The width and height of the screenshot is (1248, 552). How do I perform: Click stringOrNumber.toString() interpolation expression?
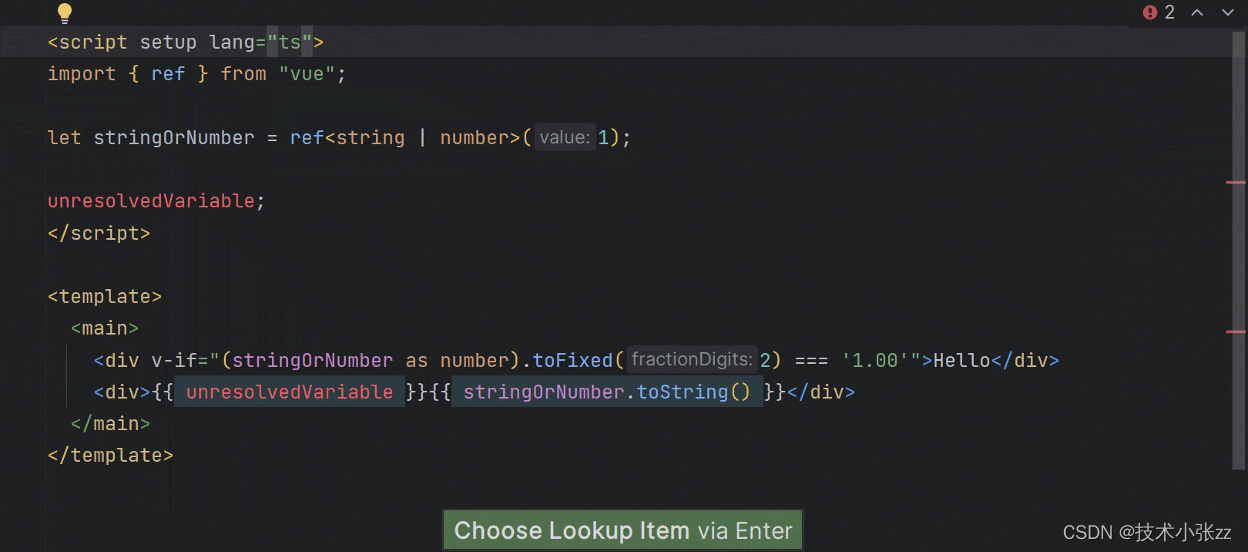click(607, 392)
